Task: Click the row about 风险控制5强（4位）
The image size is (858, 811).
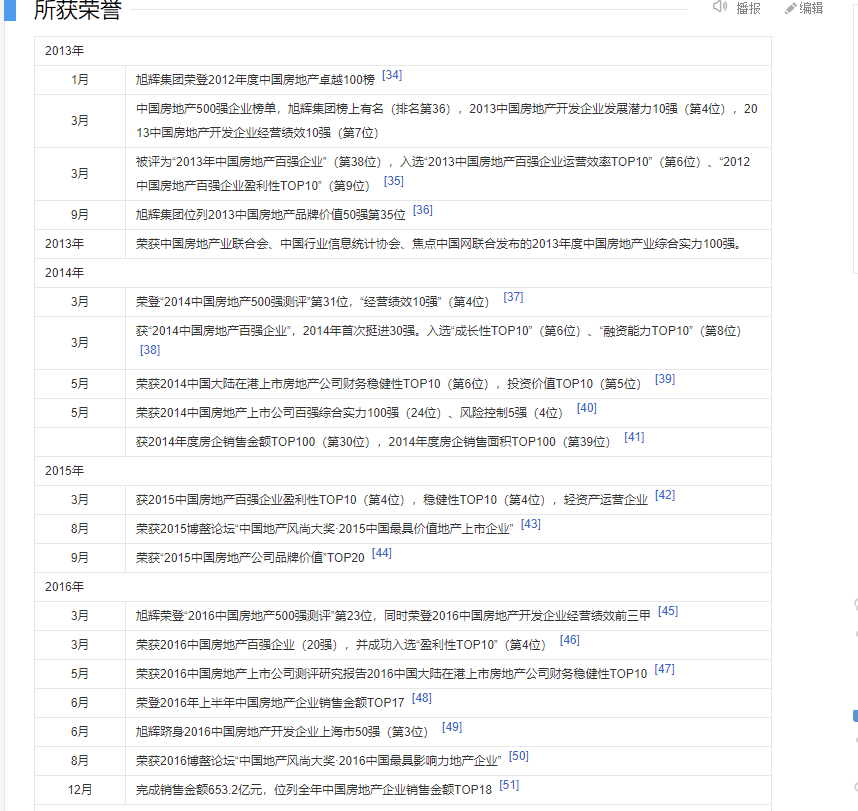Action: (x=403, y=413)
